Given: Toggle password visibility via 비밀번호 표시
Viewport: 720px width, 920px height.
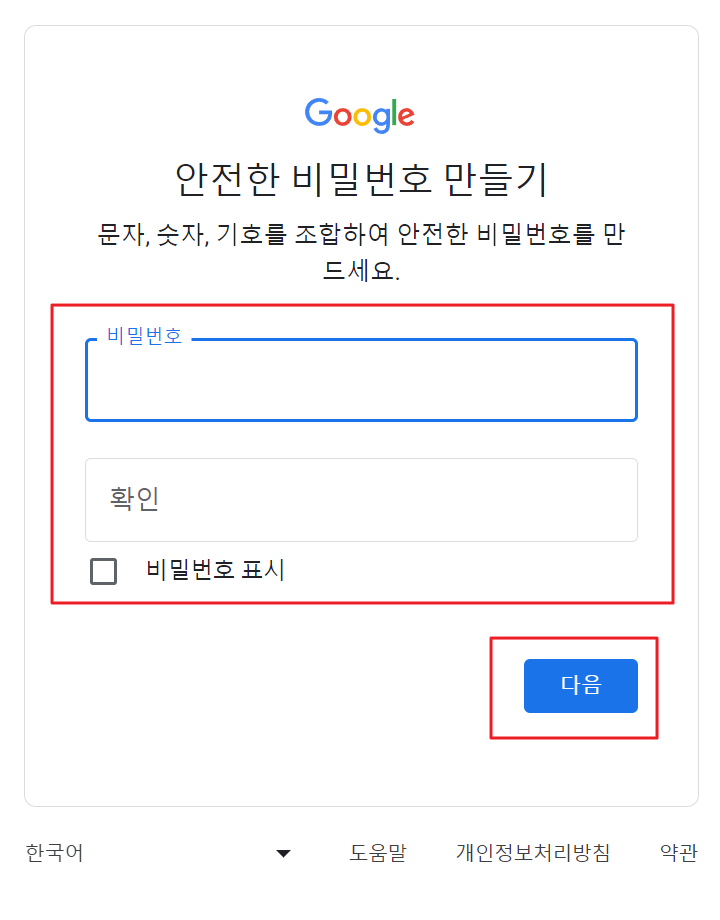Looking at the screenshot, I should [x=103, y=571].
